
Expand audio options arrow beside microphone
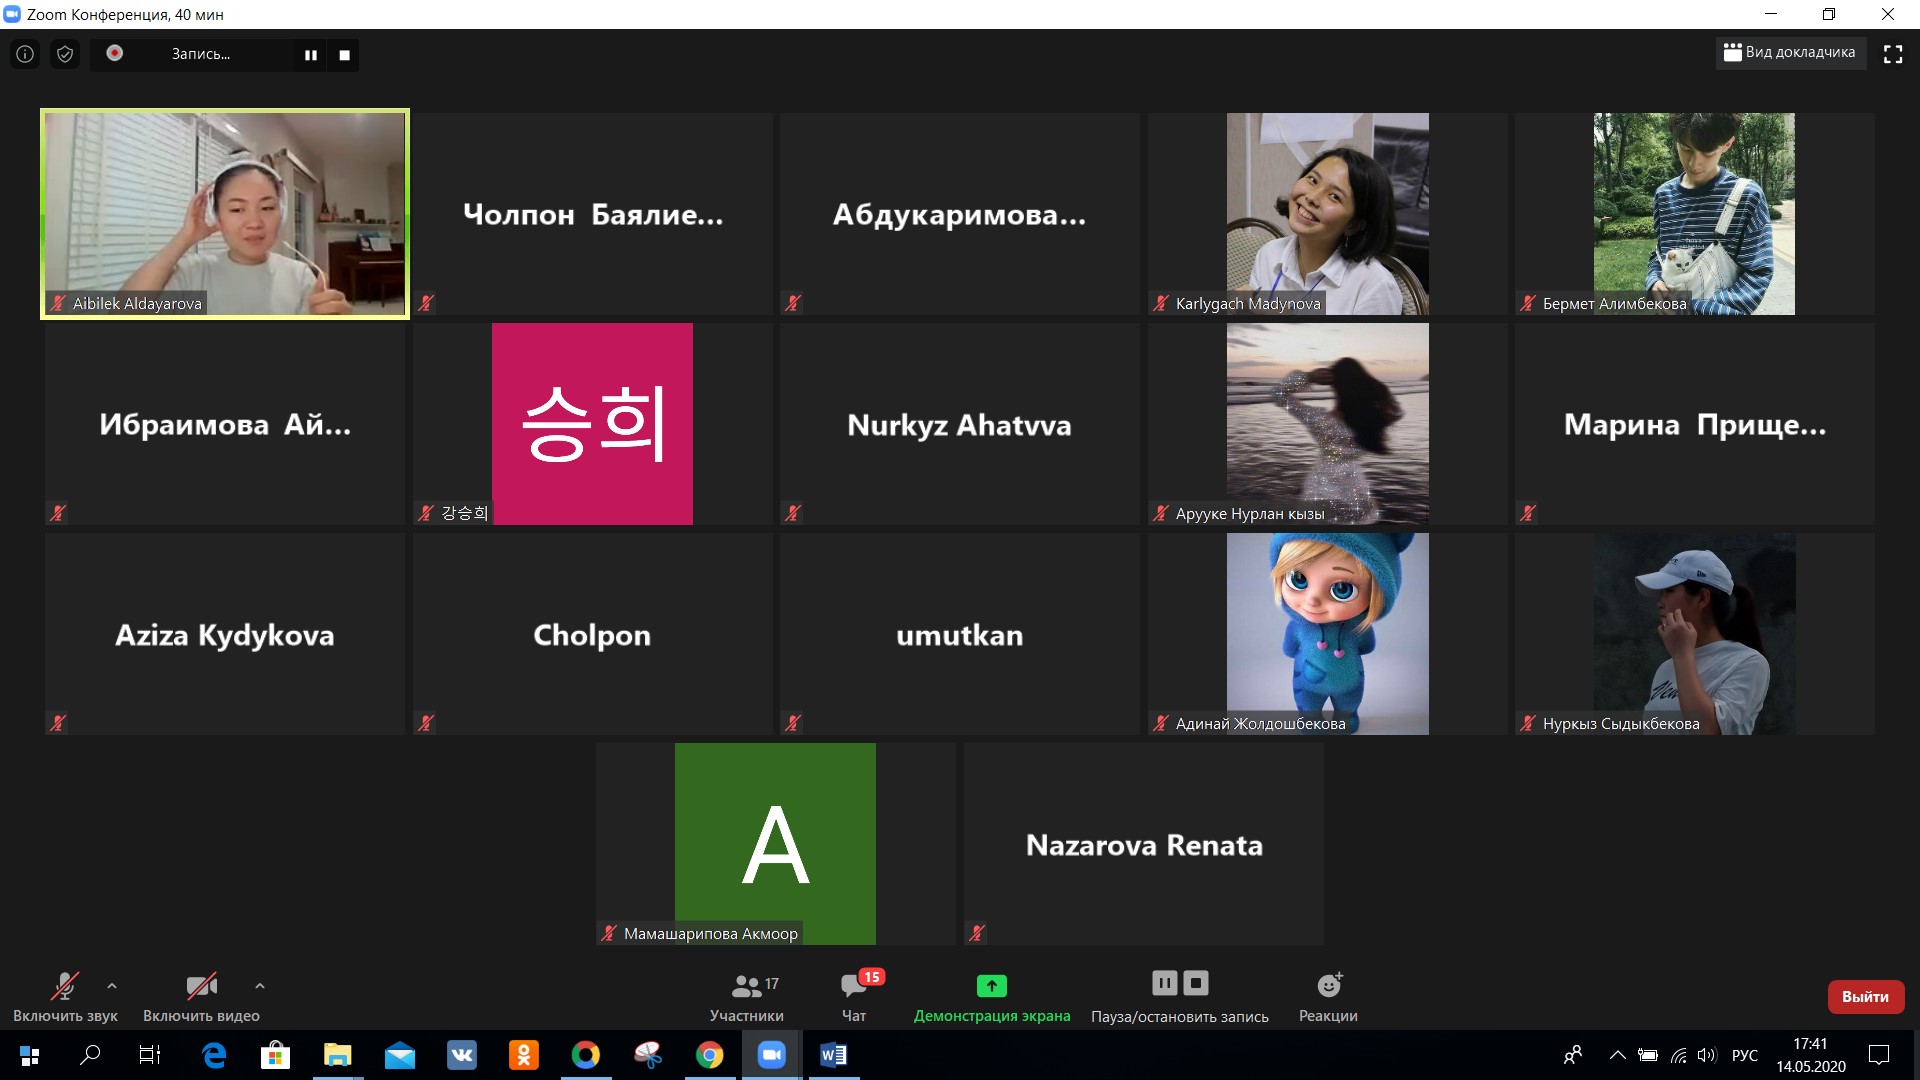(x=112, y=986)
